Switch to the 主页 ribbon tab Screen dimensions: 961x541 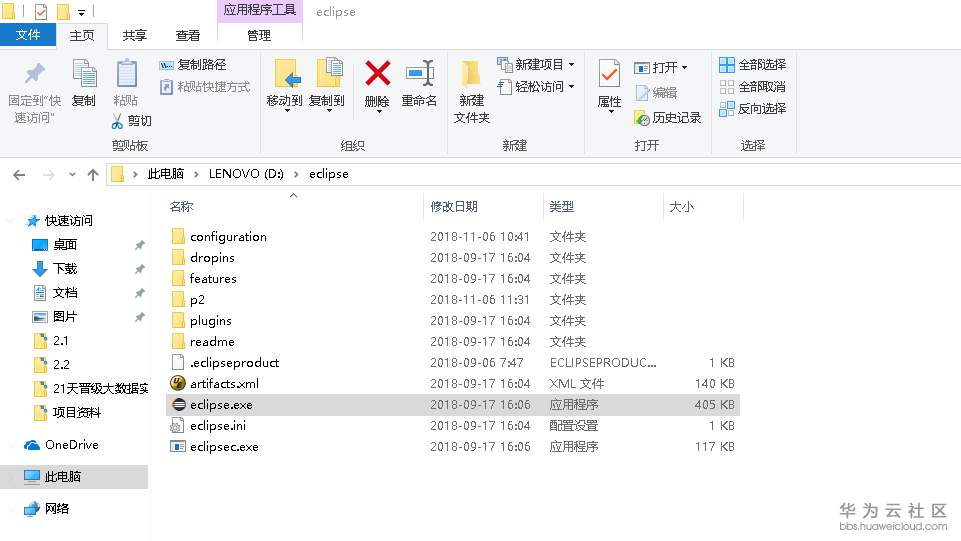point(82,36)
